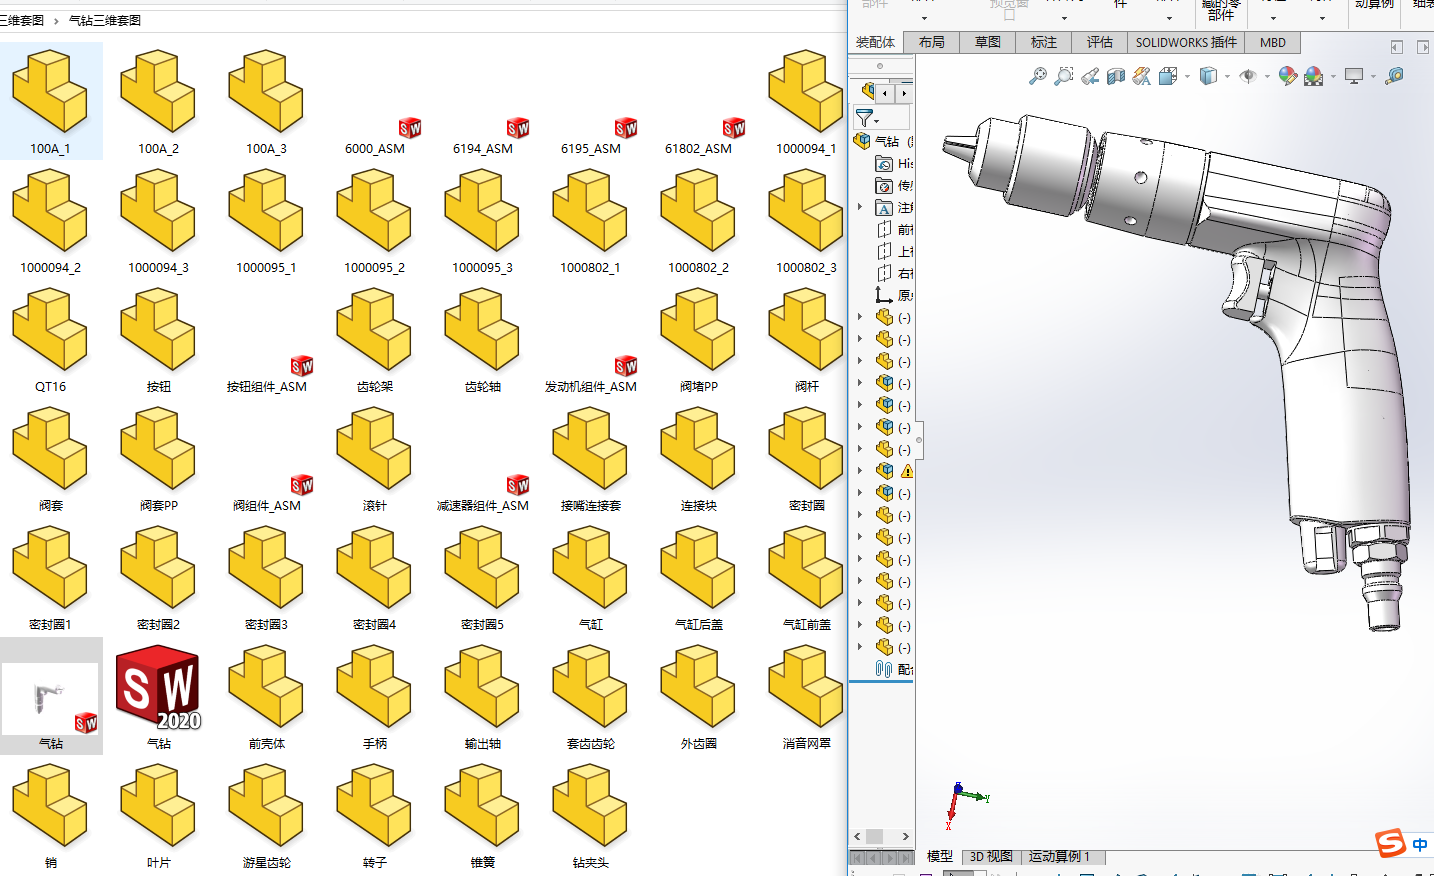The height and width of the screenshot is (876, 1434).
Task: Switch to the 草图 tab
Action: (x=987, y=42)
